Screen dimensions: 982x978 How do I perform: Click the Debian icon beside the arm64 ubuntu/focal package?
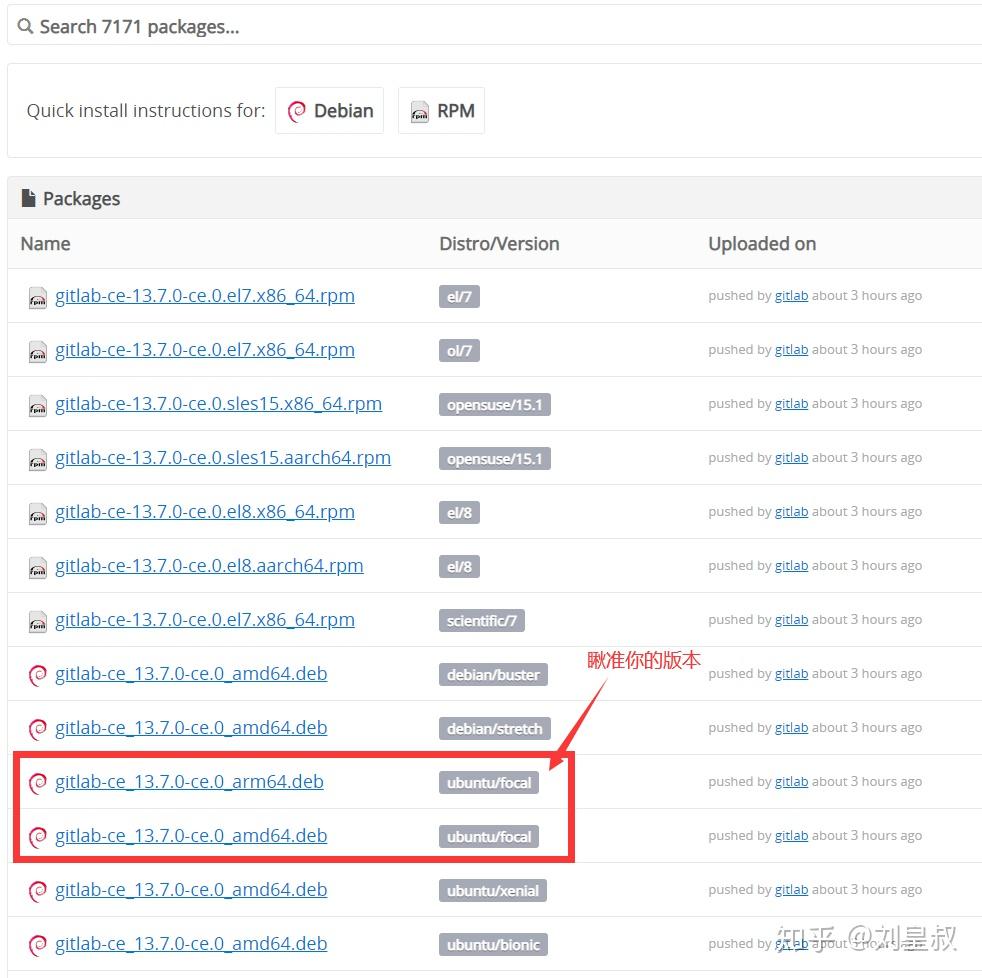pyautogui.click(x=37, y=783)
